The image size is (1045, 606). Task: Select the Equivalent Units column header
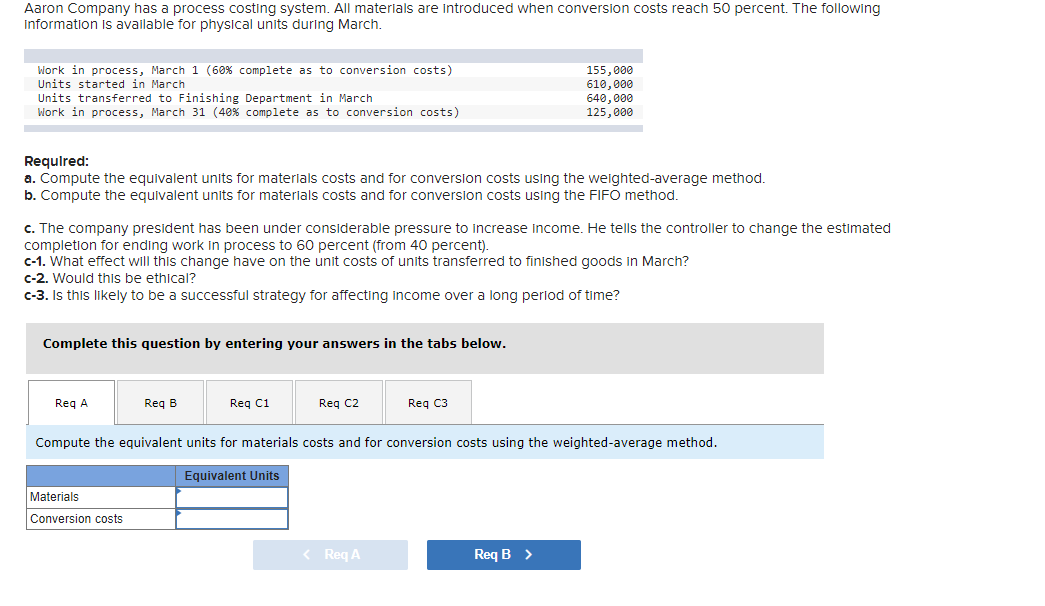(x=232, y=475)
